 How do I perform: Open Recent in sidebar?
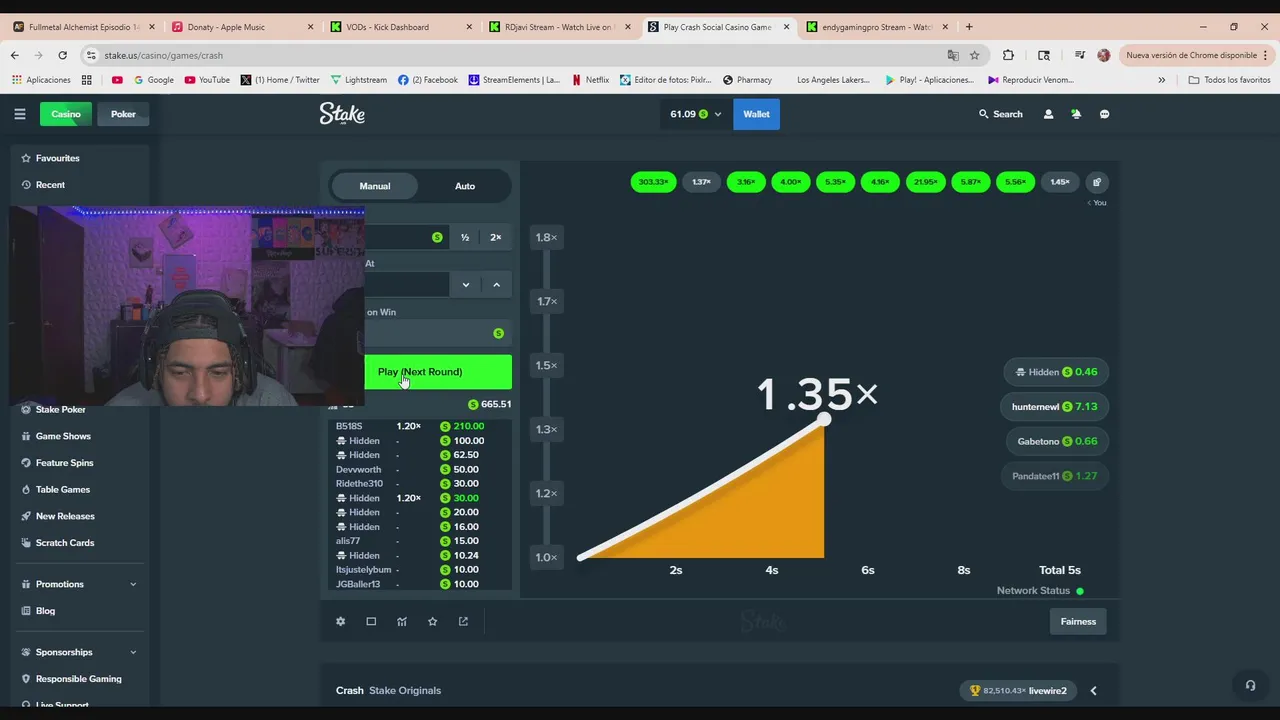click(50, 185)
